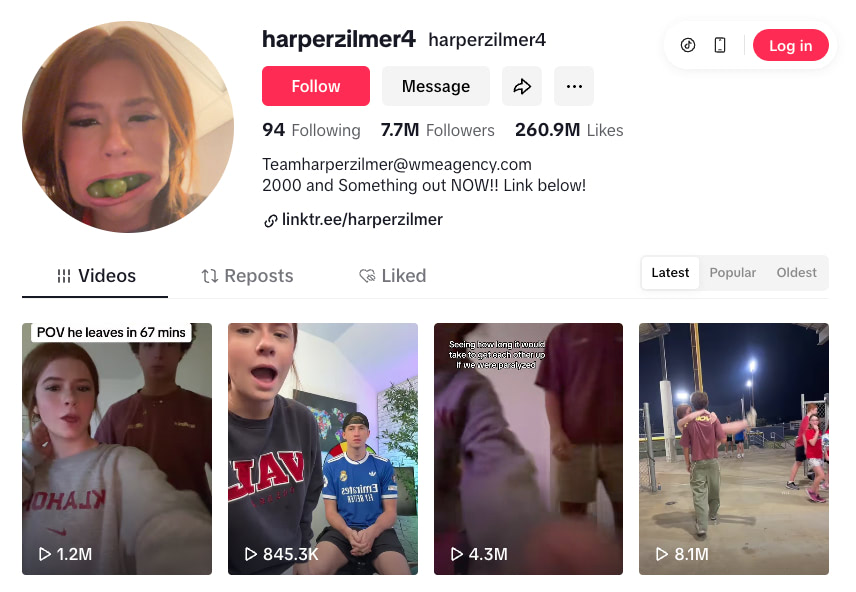Image resolution: width=856 pixels, height=592 pixels.
Task: Click the mobile phone get-app icon
Action: coord(720,45)
